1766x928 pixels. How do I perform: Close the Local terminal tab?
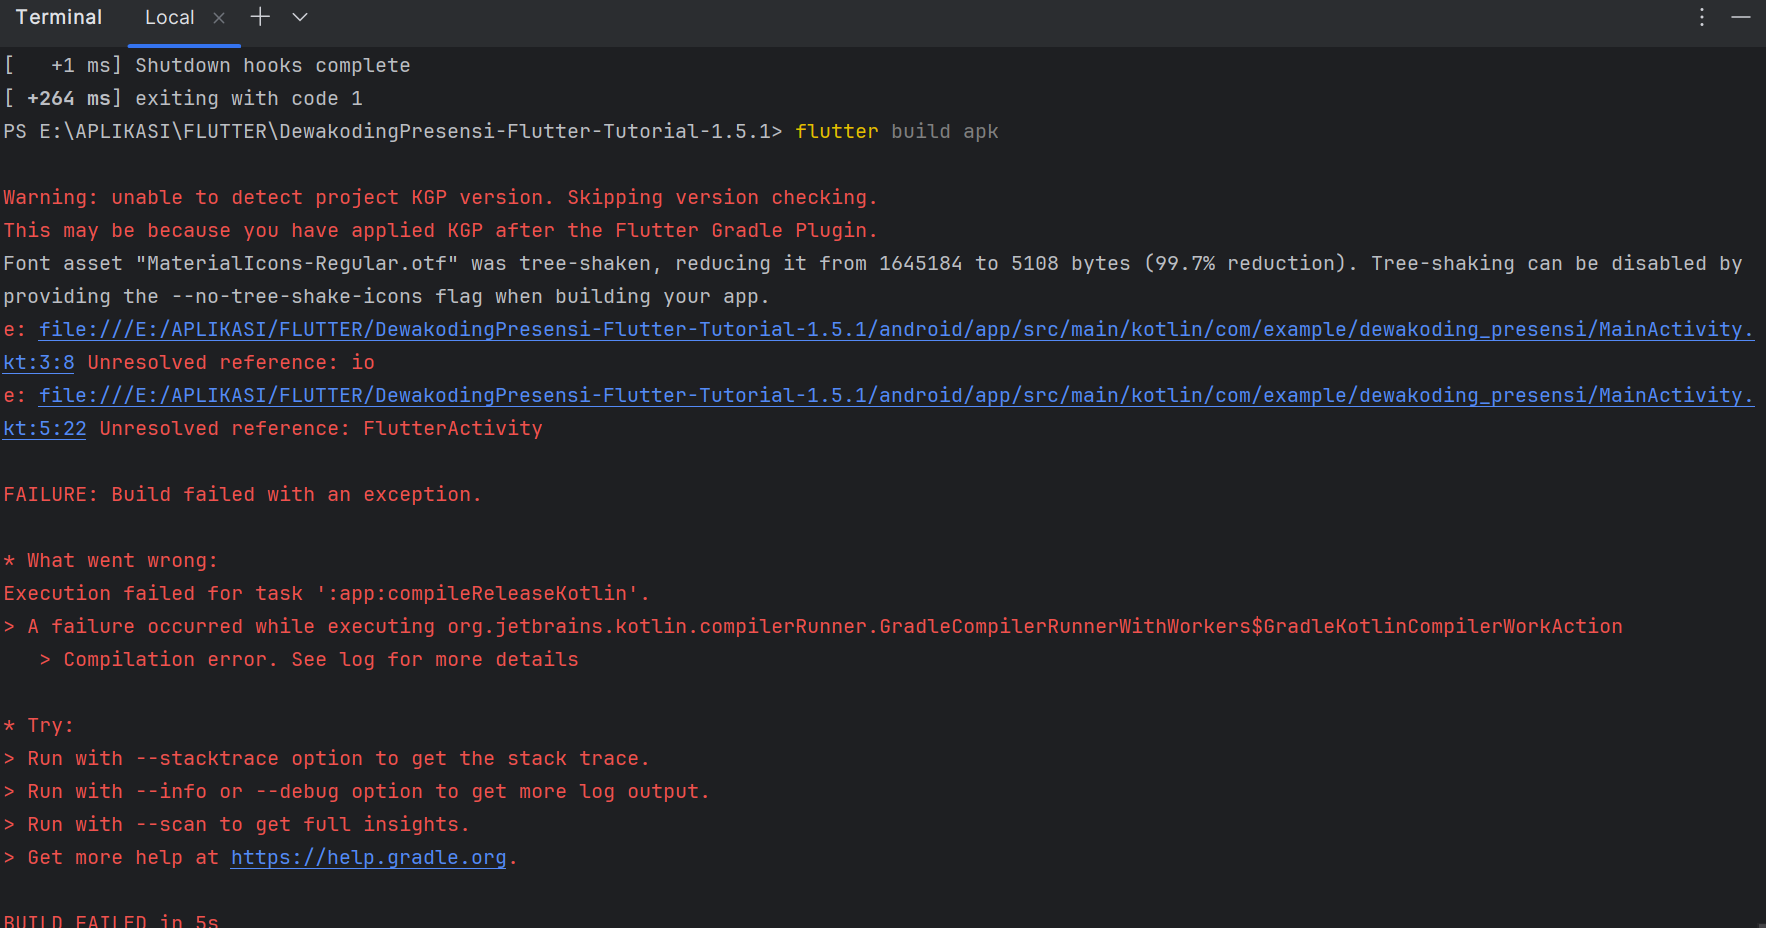point(219,18)
